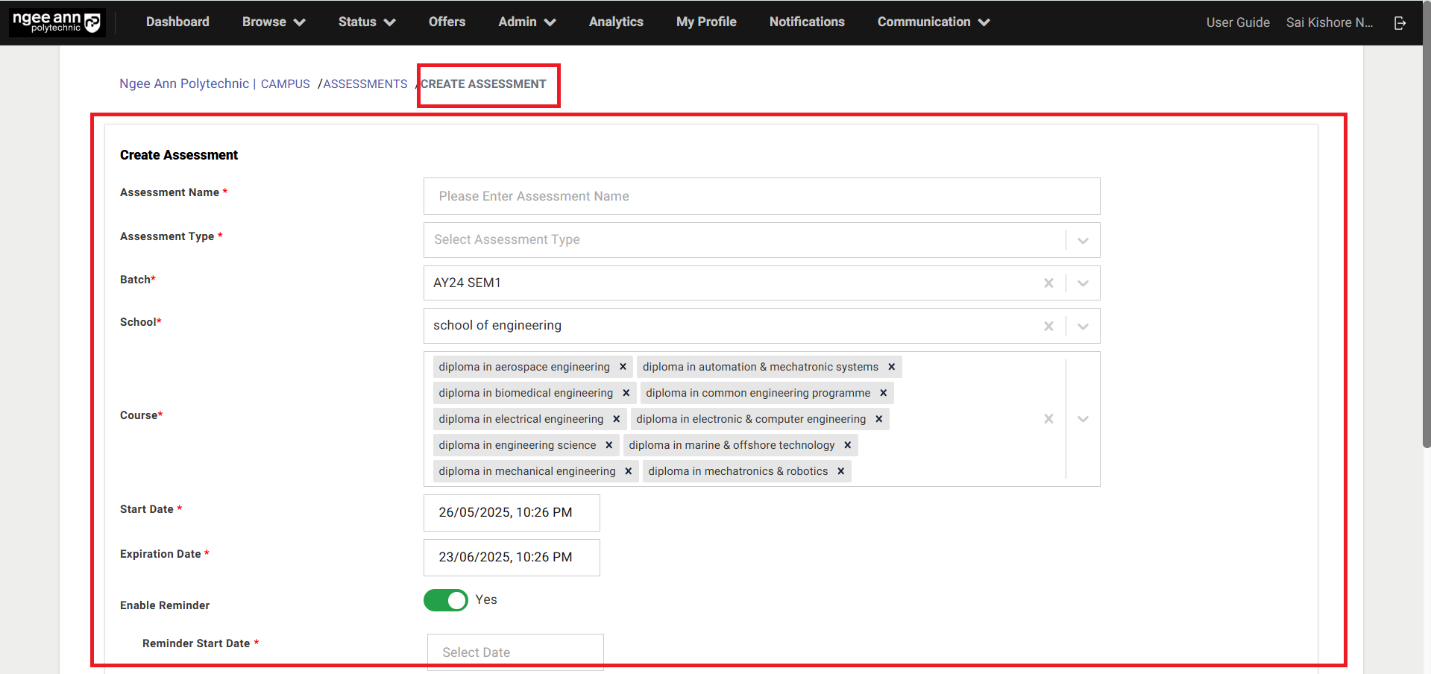Expand the Course dropdown chevron
This screenshot has width=1431, height=674.
1083,419
